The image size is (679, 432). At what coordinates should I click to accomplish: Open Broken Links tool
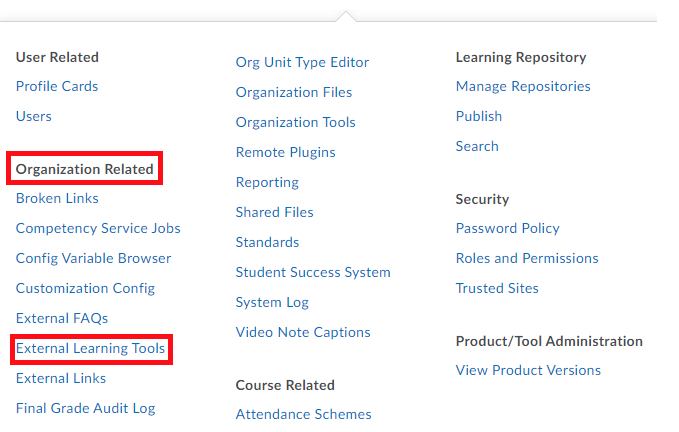point(57,198)
